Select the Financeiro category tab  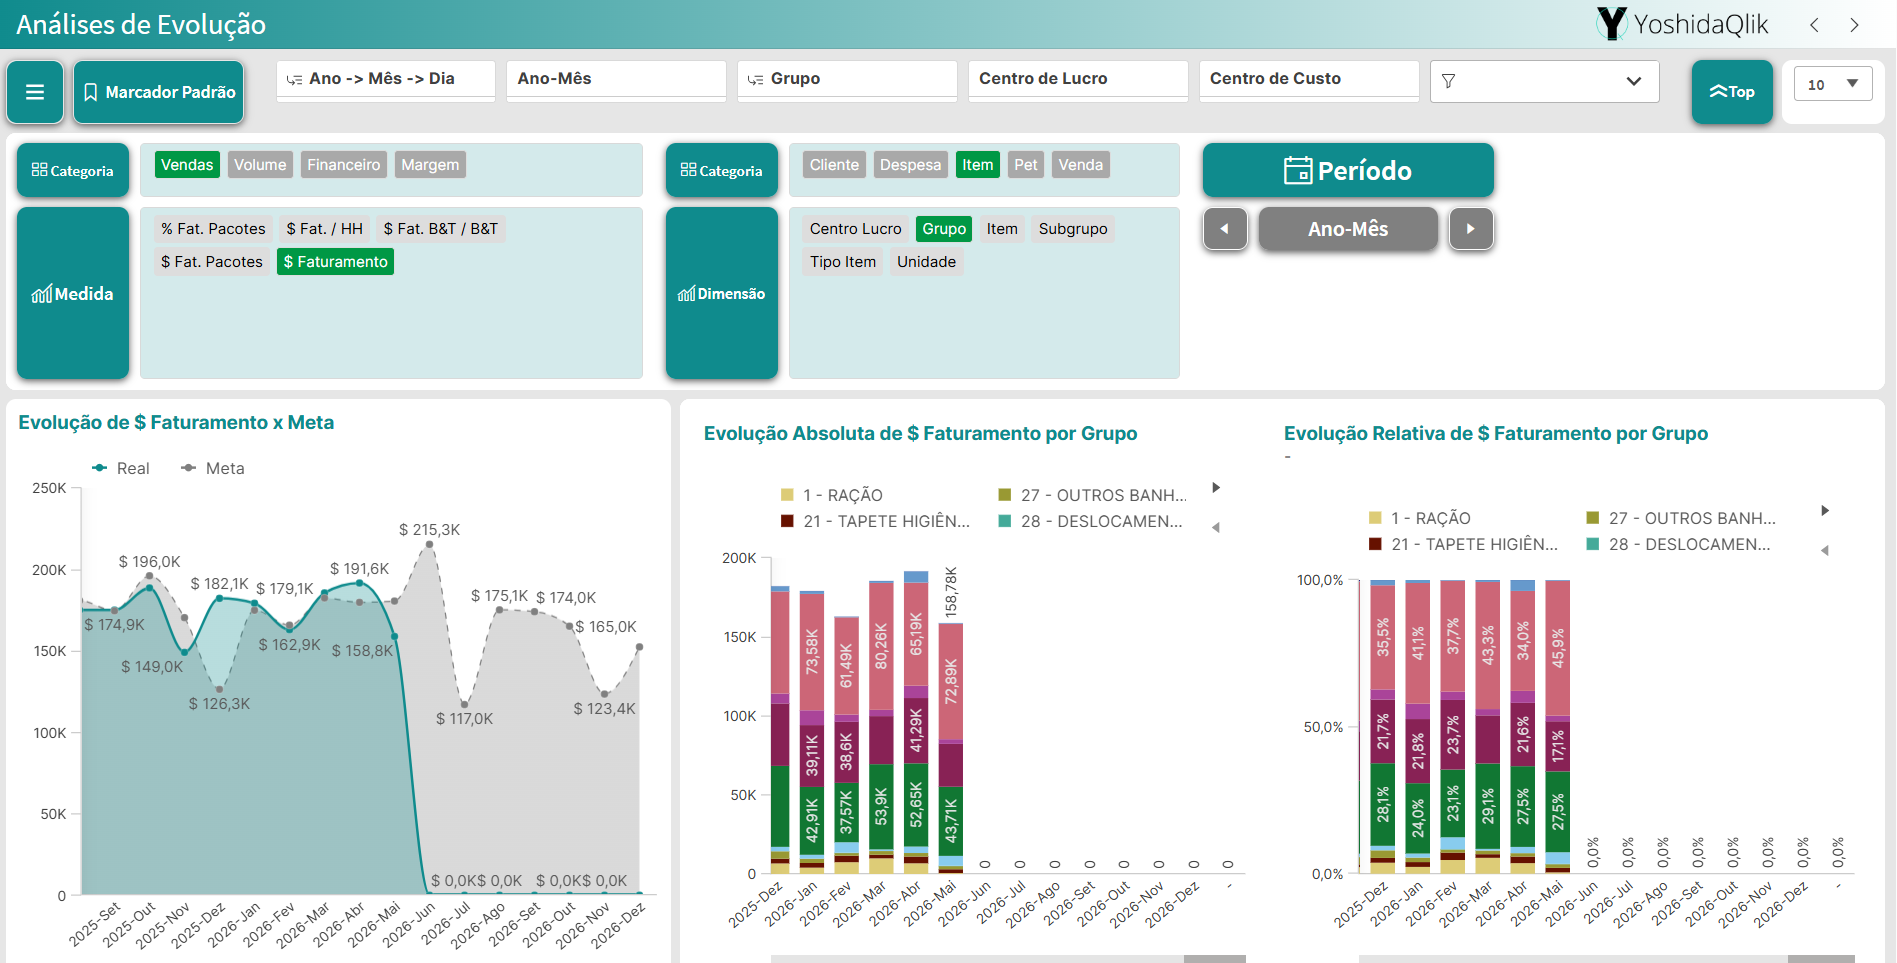(343, 165)
